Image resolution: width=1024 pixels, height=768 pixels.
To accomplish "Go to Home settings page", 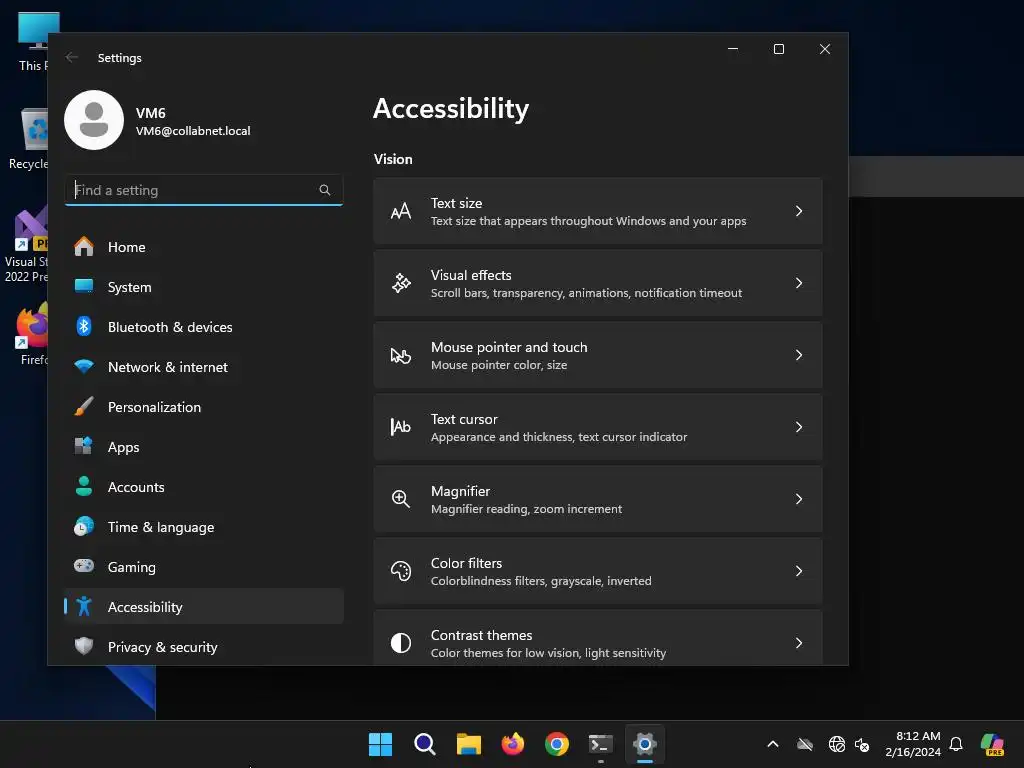I will 204,247.
